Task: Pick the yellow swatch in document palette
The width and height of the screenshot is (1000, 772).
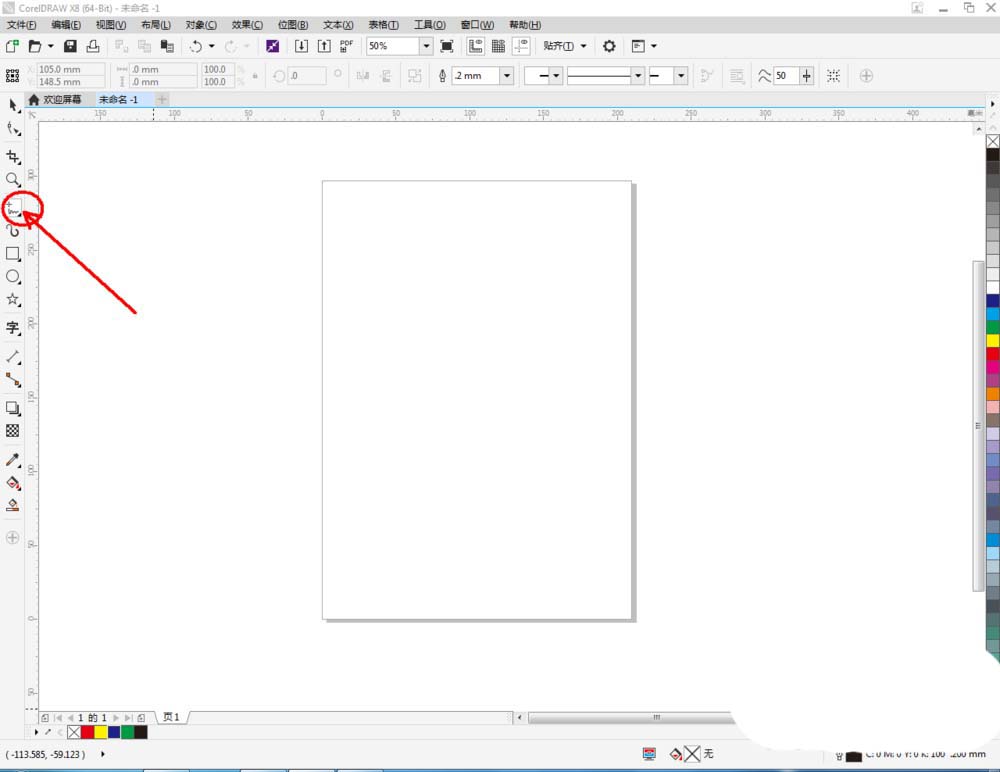Action: [x=101, y=732]
